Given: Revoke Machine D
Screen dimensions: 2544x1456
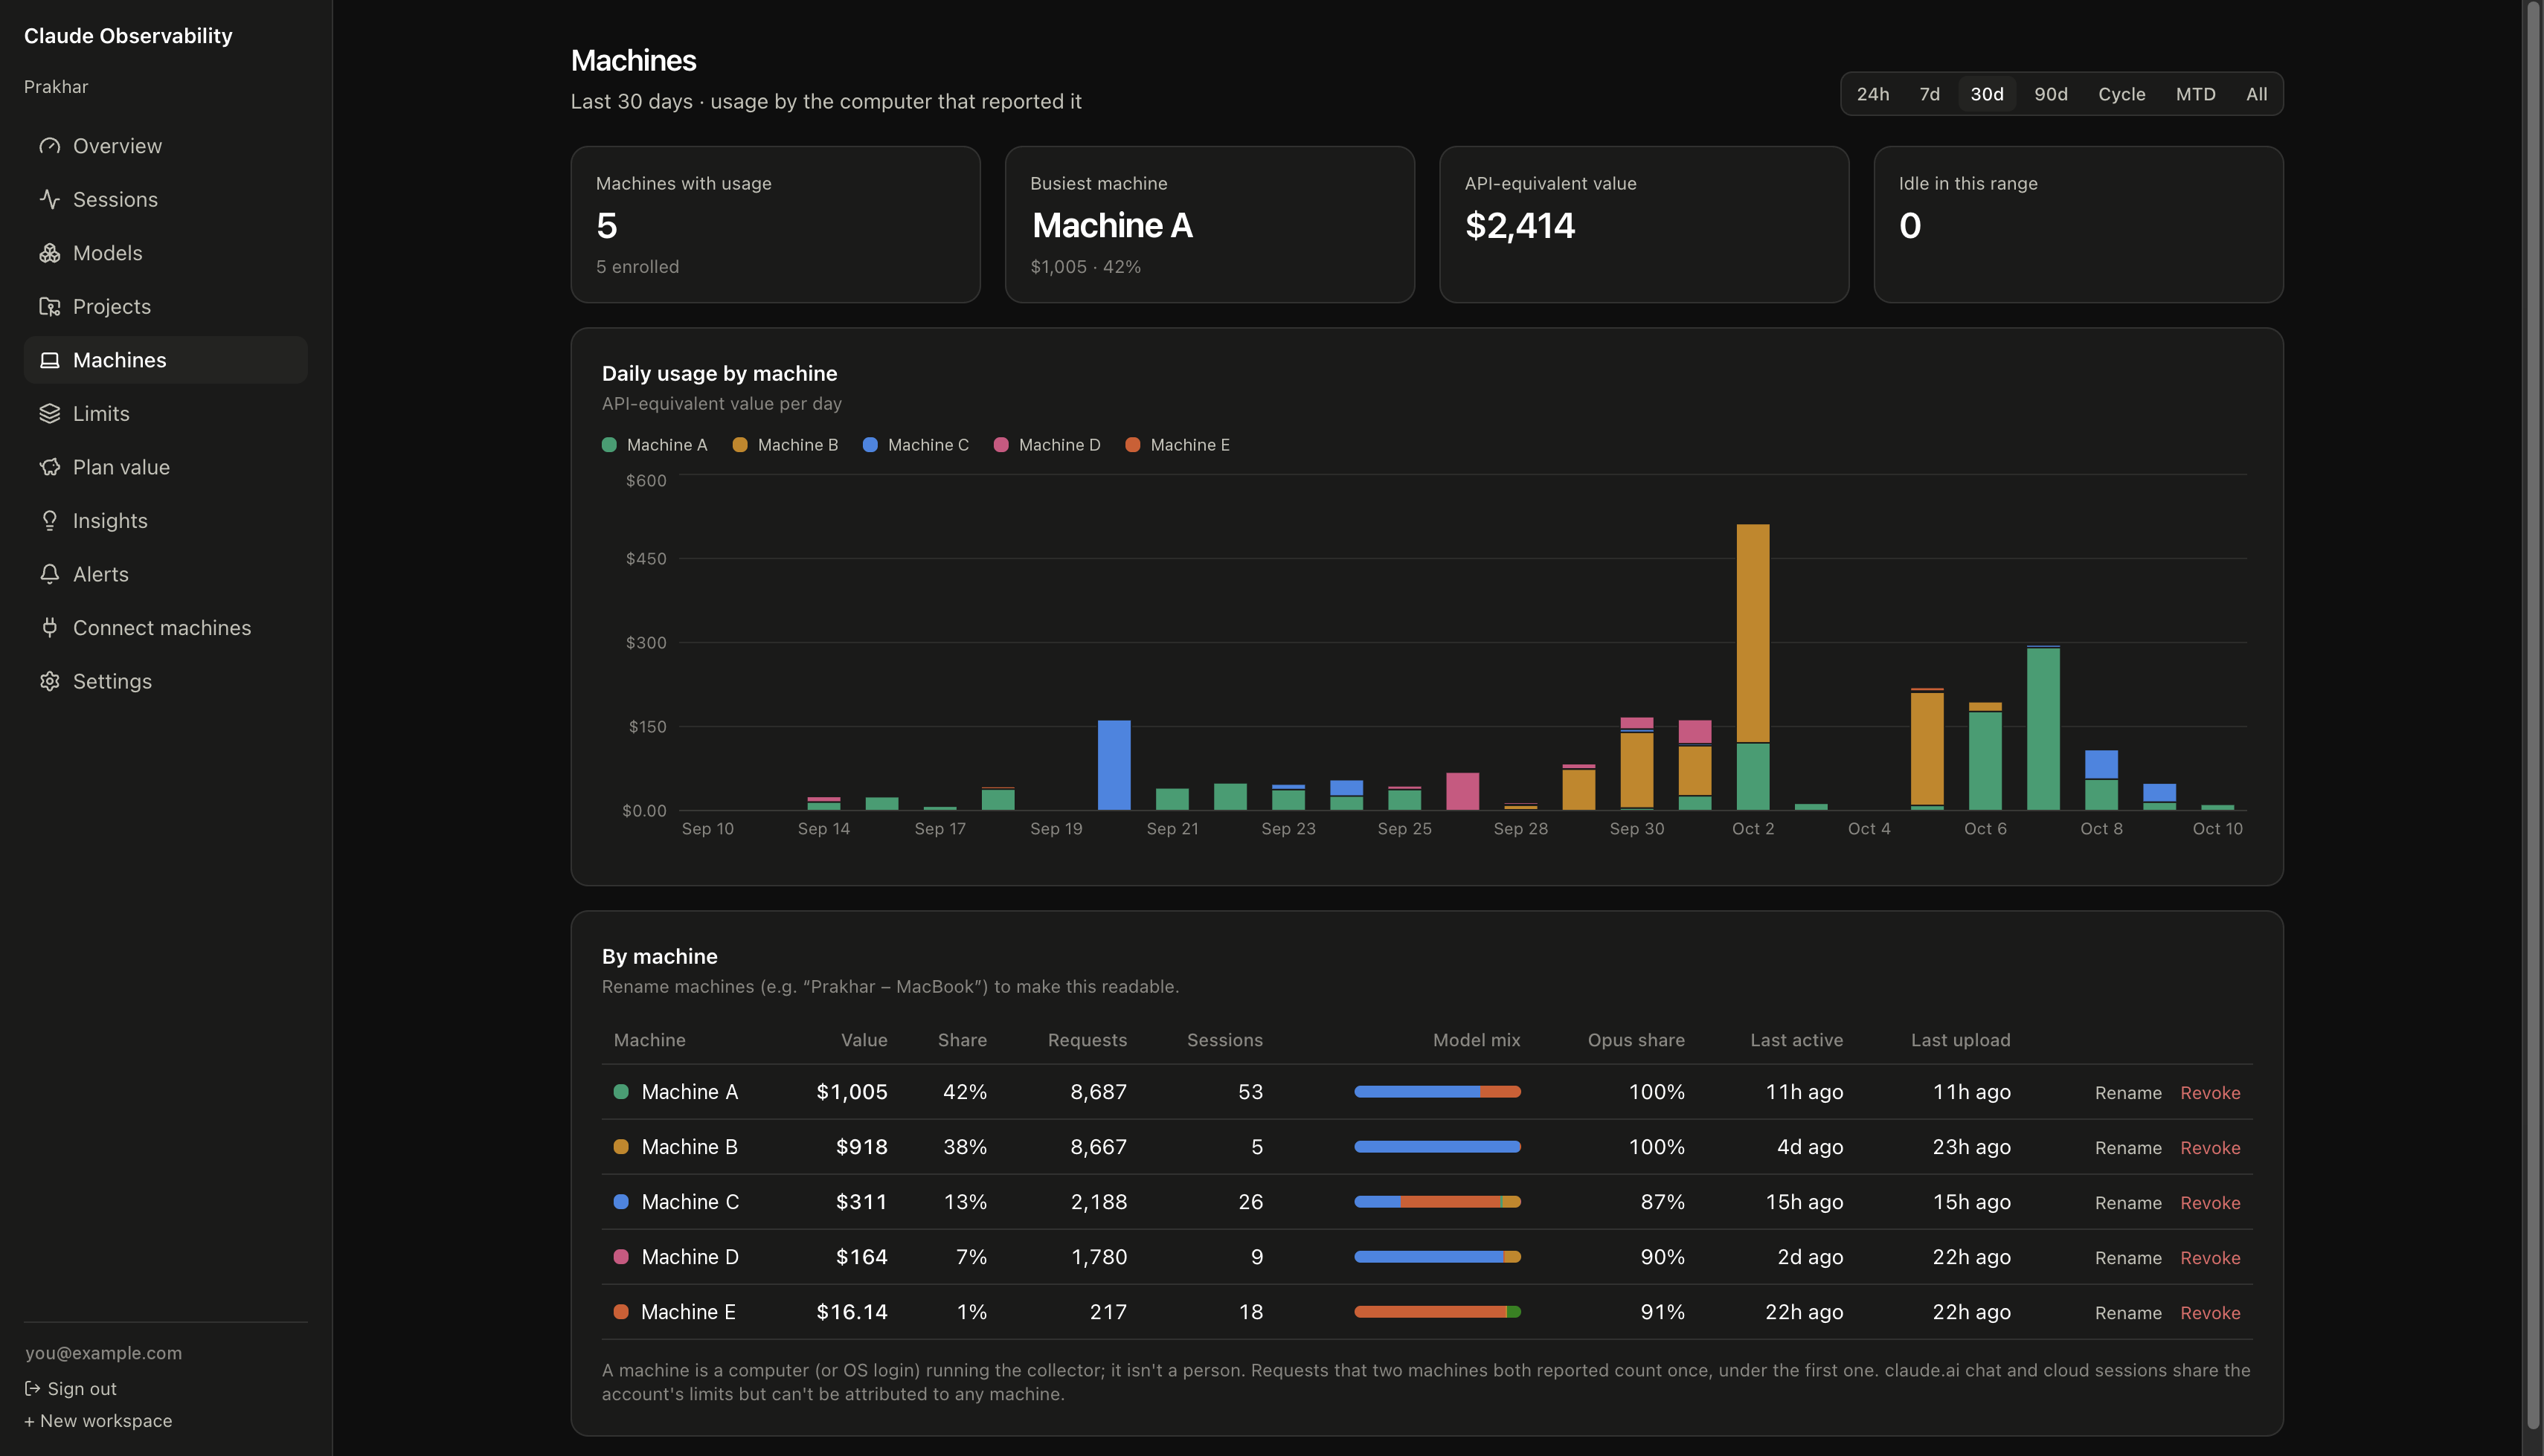Looking at the screenshot, I should coord(2209,1258).
